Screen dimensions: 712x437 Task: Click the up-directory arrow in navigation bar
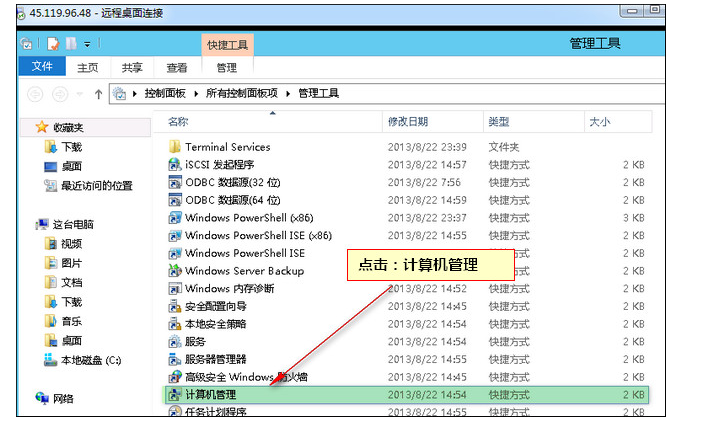(99, 94)
